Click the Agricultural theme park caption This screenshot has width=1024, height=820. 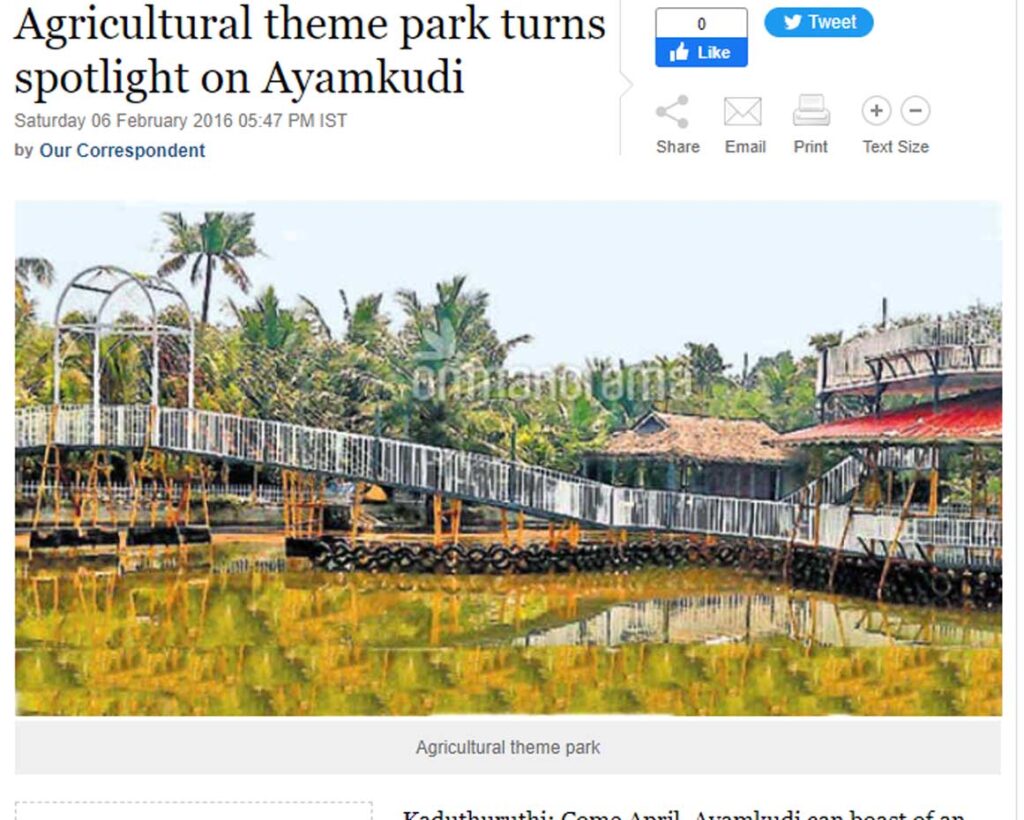(508, 748)
